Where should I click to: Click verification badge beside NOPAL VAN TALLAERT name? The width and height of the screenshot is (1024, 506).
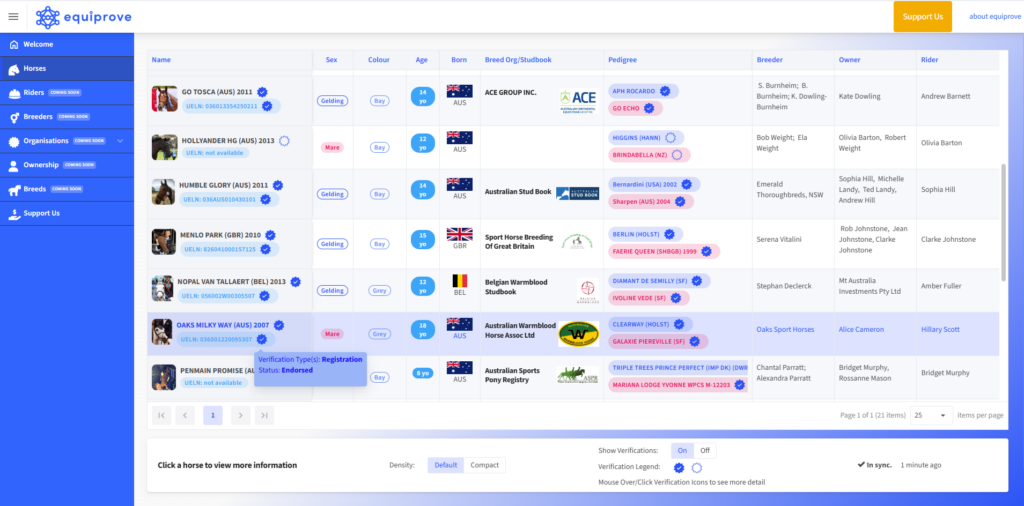pos(295,282)
